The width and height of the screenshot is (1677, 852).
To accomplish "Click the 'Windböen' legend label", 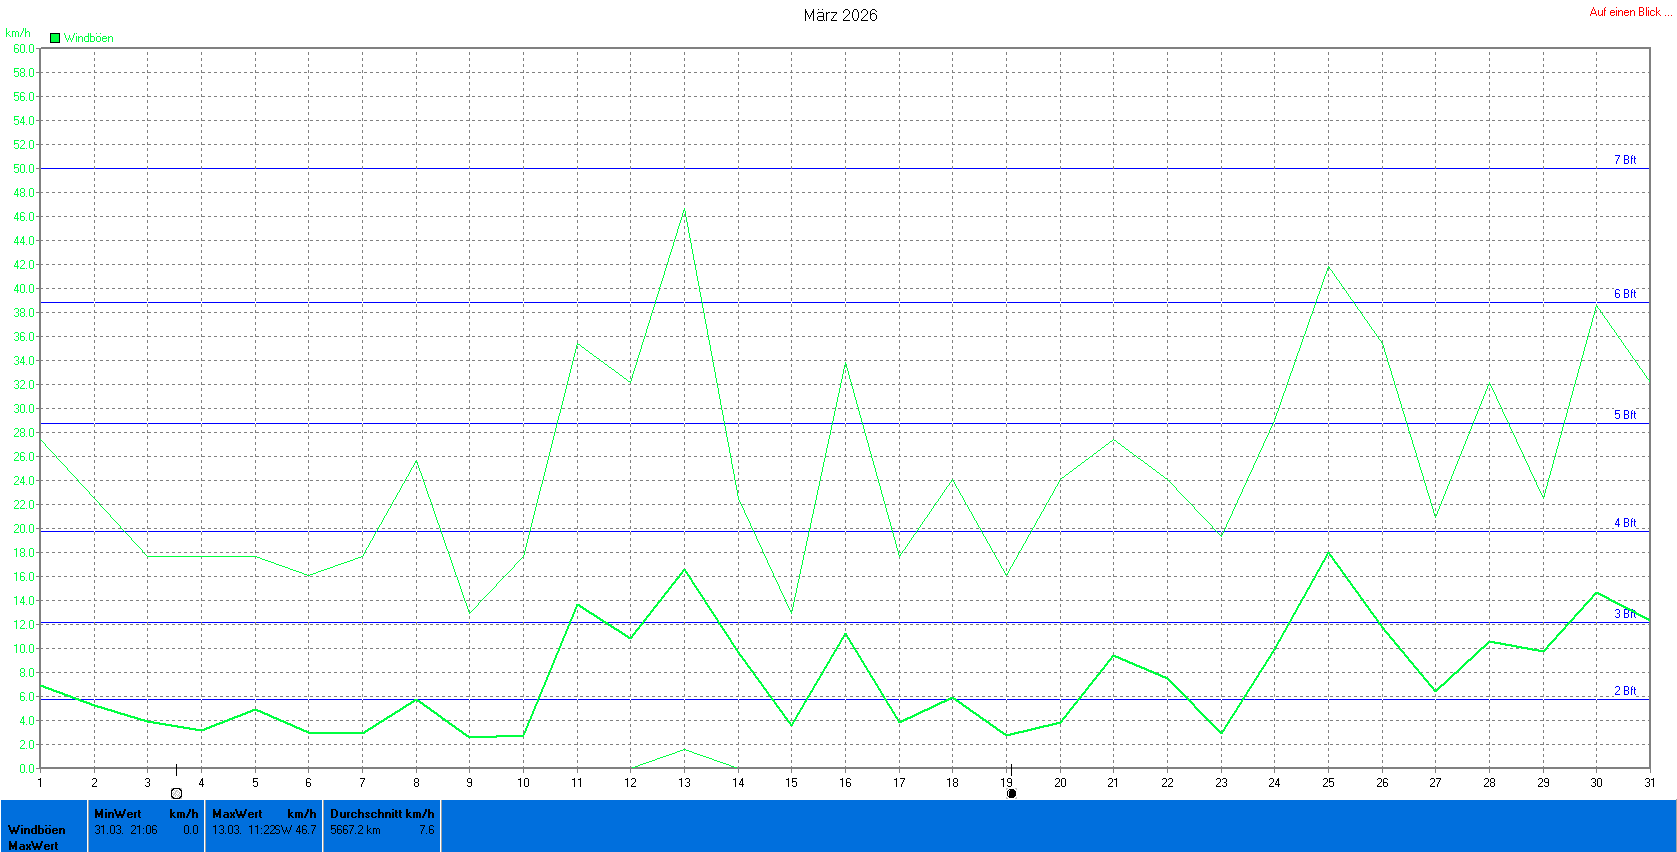I will click(x=89, y=38).
